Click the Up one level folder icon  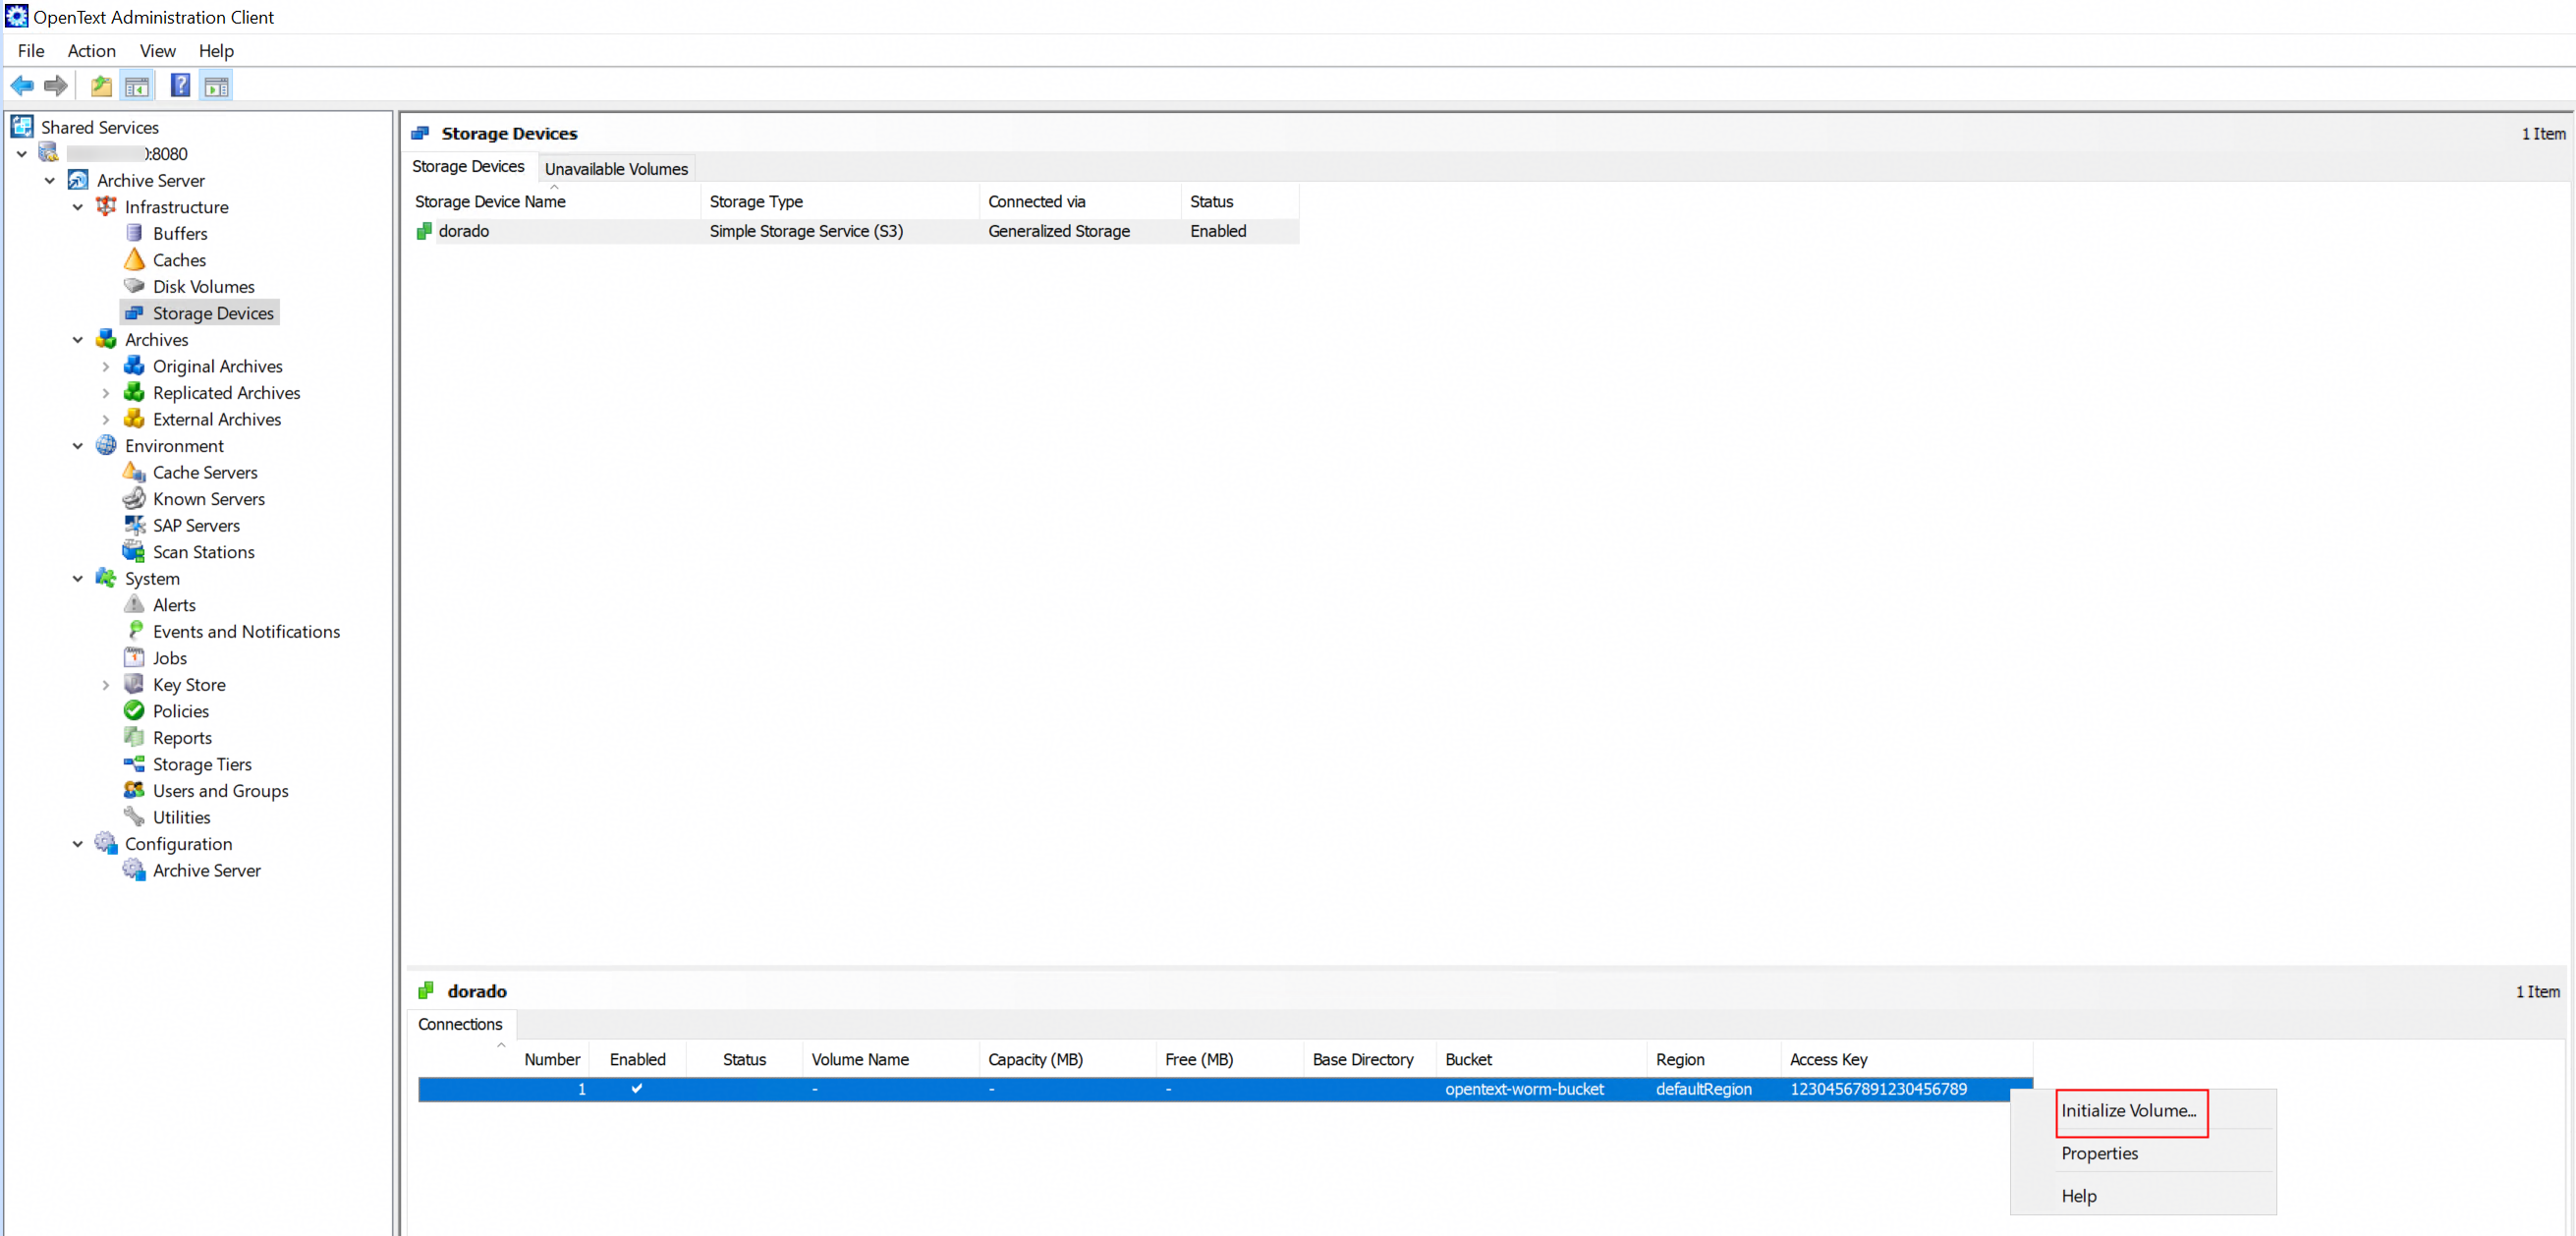coord(101,86)
